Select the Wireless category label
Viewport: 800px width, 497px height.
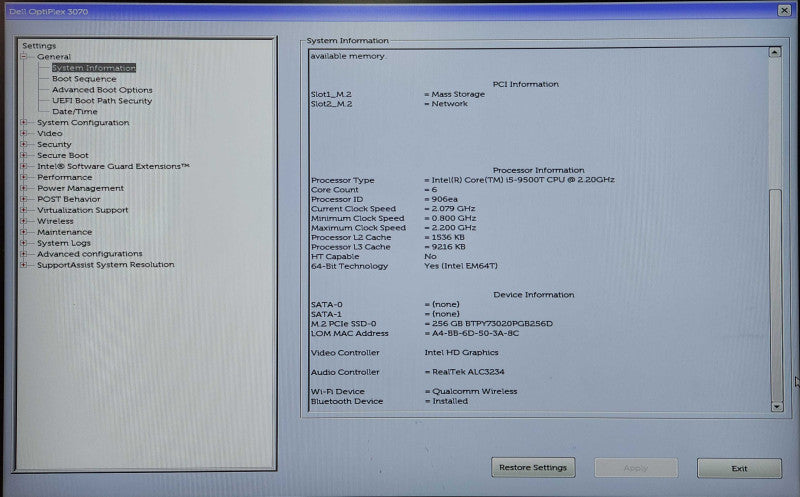tap(55, 221)
